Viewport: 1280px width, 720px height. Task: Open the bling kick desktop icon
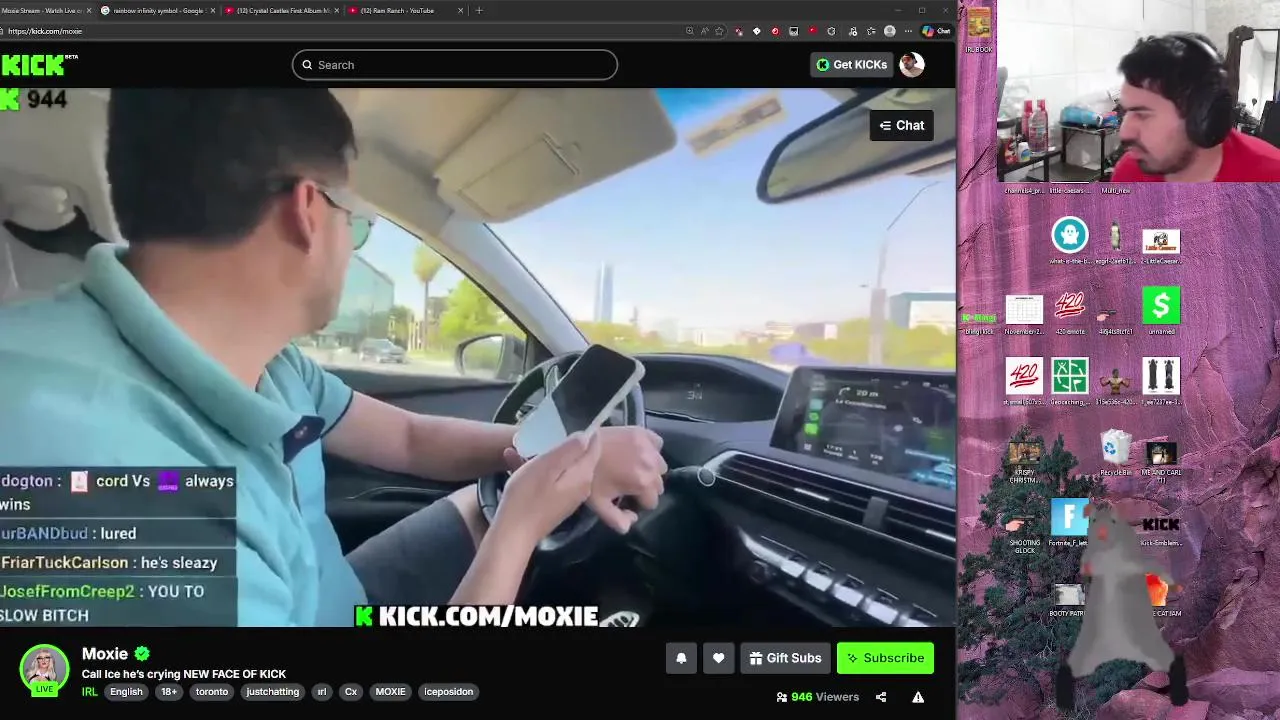pos(979,323)
